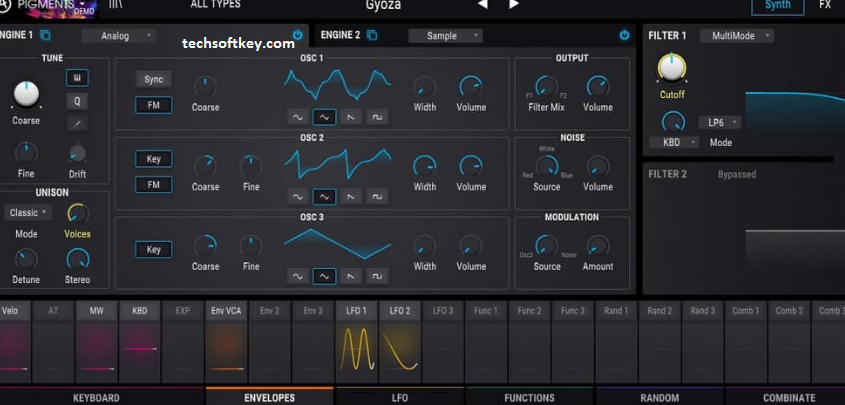This screenshot has width=845, height=405.
Task: Open Engine 2 Sample type dropdown
Action: coord(445,36)
